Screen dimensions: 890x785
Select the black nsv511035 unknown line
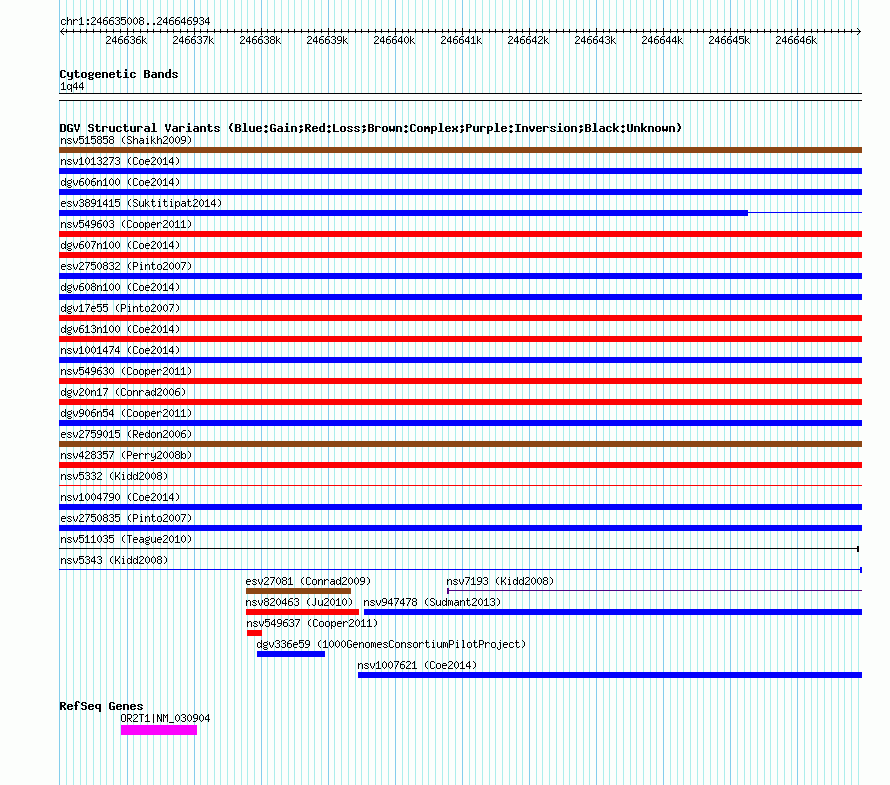pos(459,549)
